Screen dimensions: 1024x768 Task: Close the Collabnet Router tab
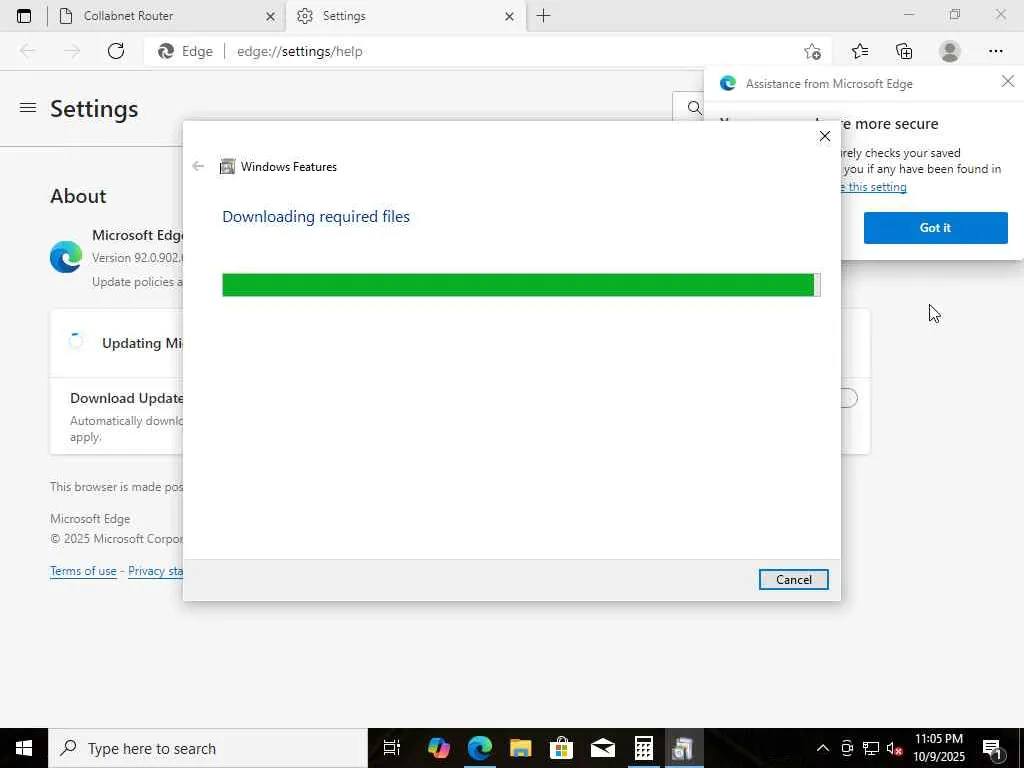point(270,16)
